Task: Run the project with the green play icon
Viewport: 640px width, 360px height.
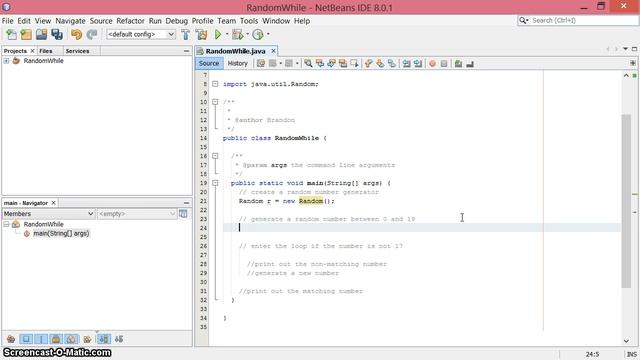Action: 218,35
